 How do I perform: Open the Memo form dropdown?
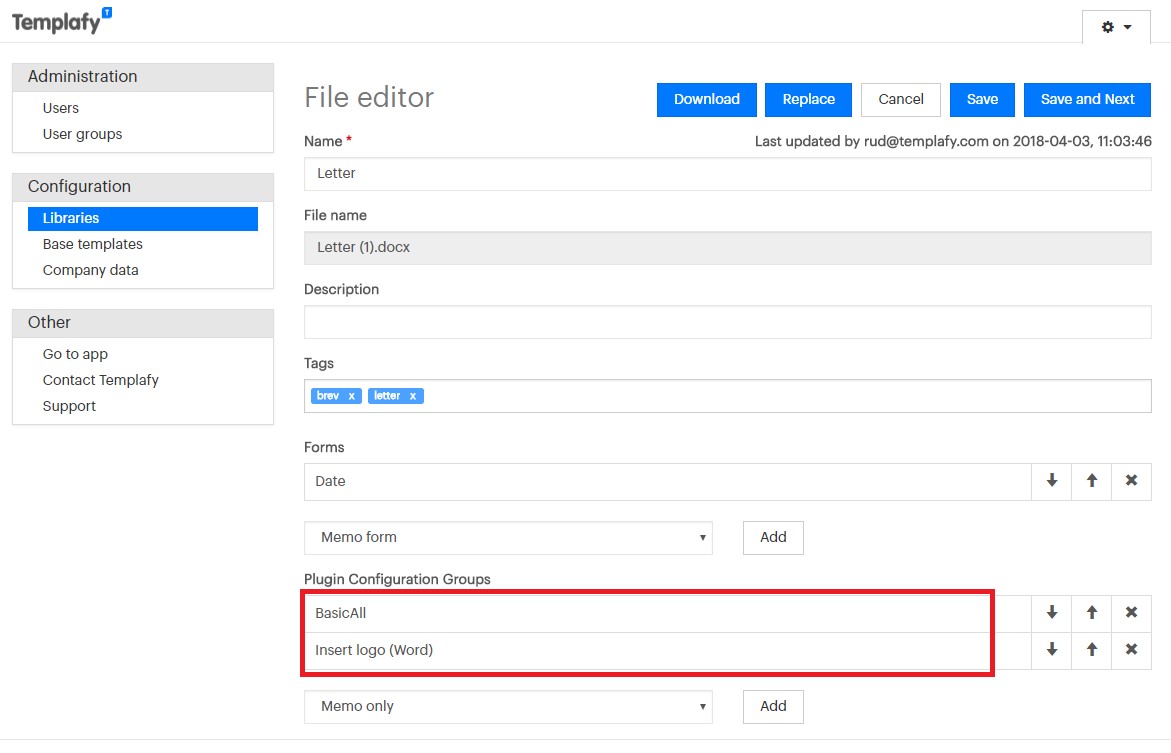[x=507, y=537]
